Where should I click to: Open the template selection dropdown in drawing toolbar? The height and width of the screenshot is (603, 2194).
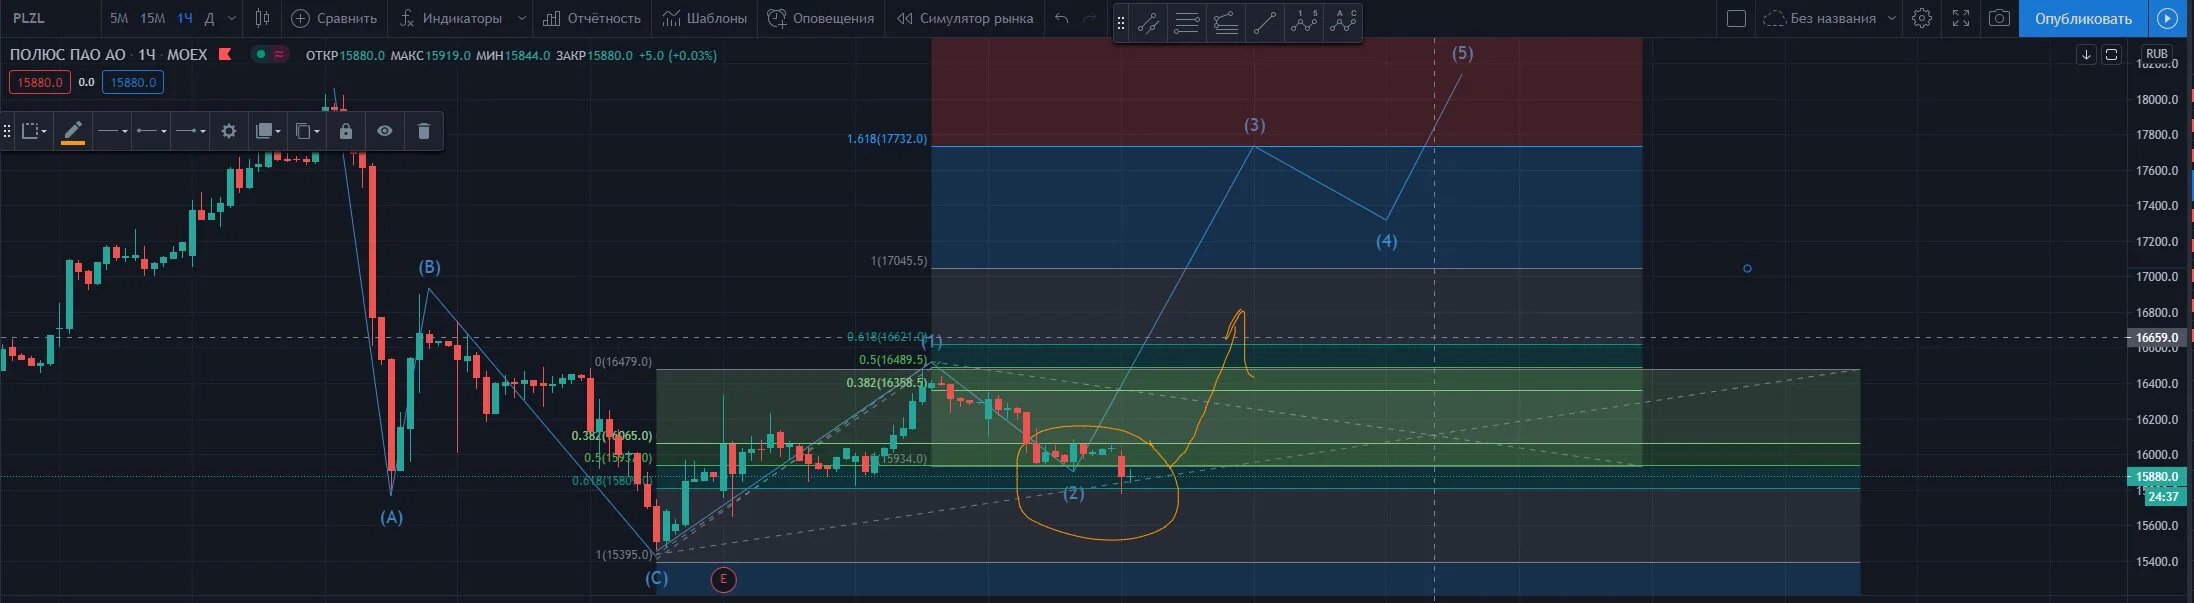pyautogui.click(x=35, y=131)
